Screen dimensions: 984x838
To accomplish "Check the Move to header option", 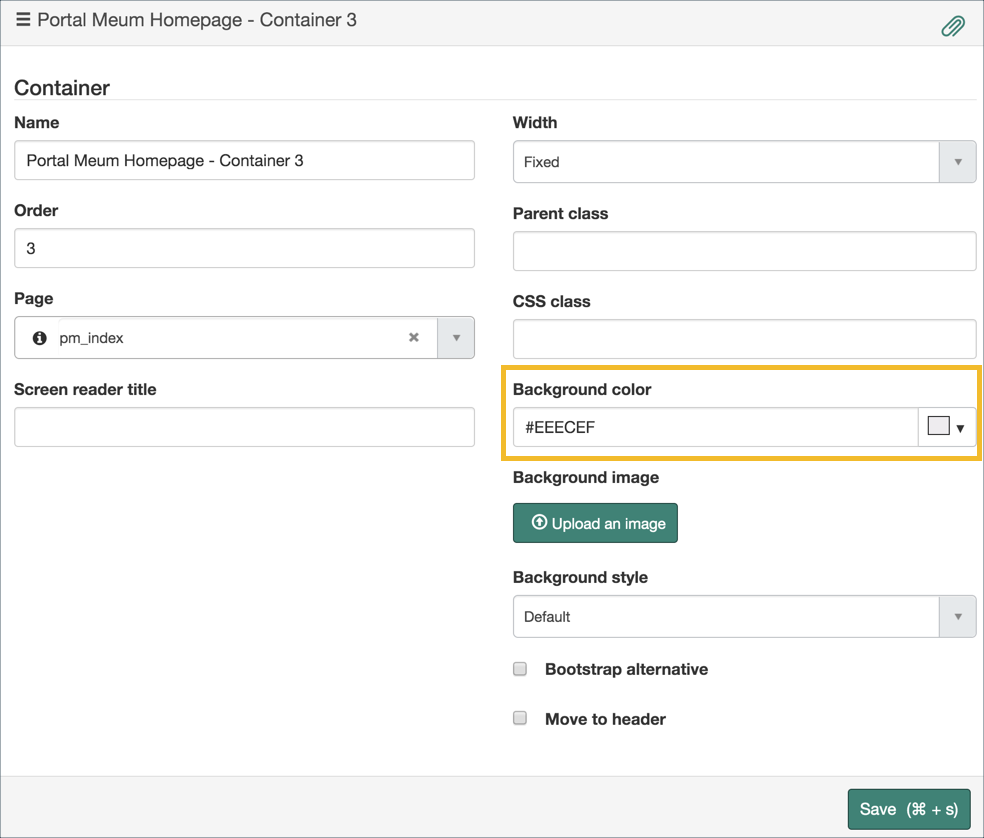I will point(519,717).
